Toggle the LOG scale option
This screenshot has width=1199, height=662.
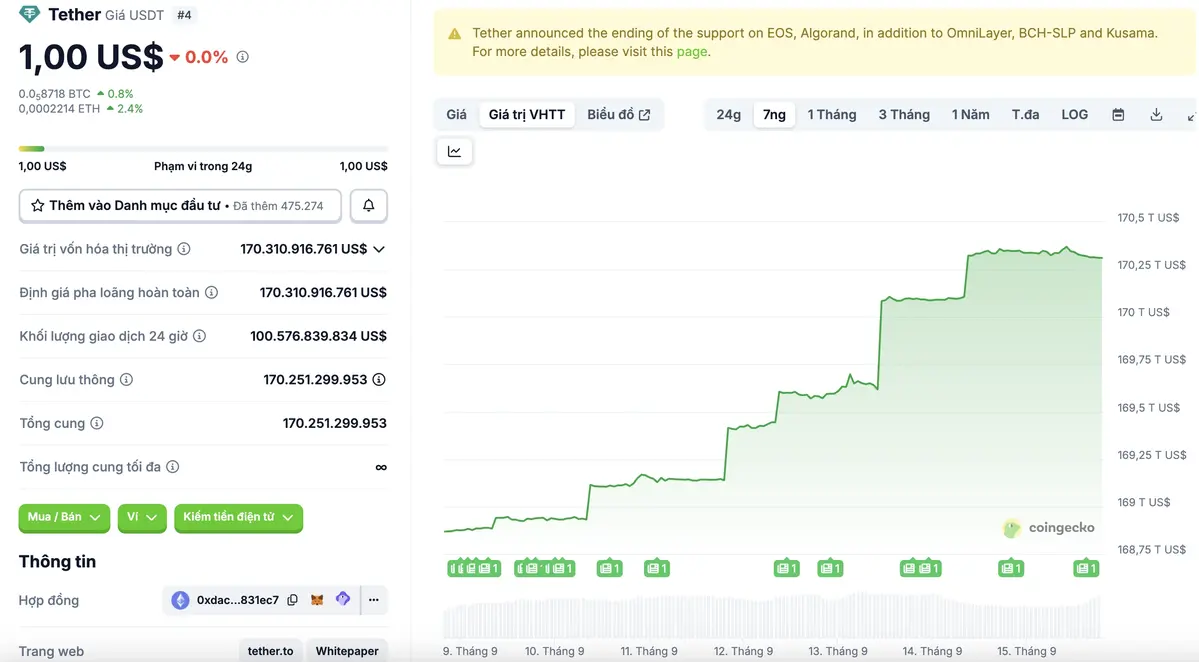click(x=1074, y=115)
